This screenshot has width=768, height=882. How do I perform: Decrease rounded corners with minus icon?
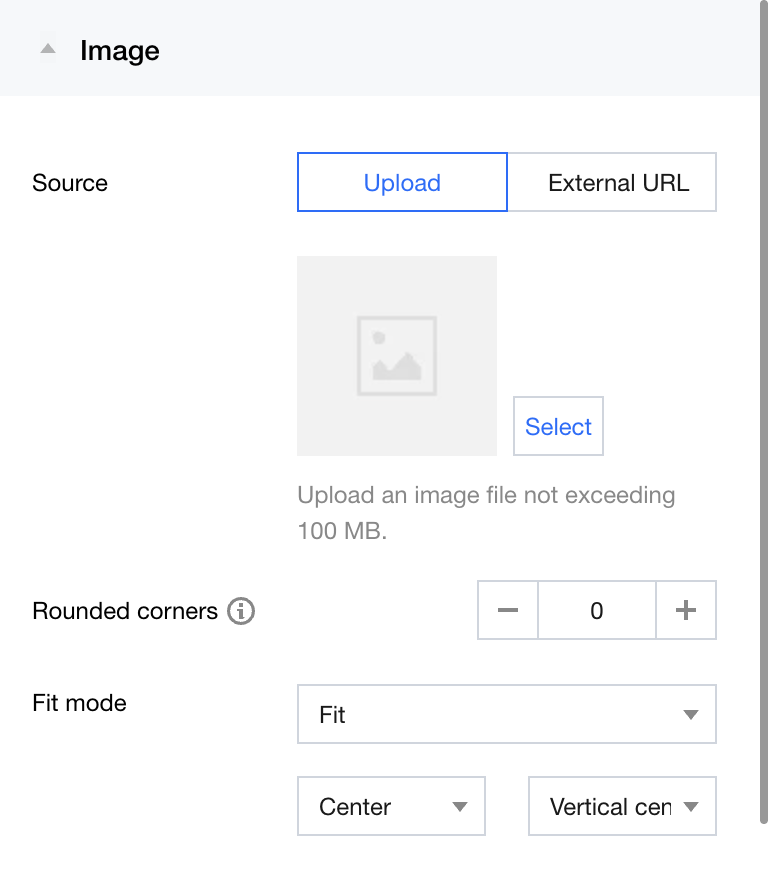(508, 610)
